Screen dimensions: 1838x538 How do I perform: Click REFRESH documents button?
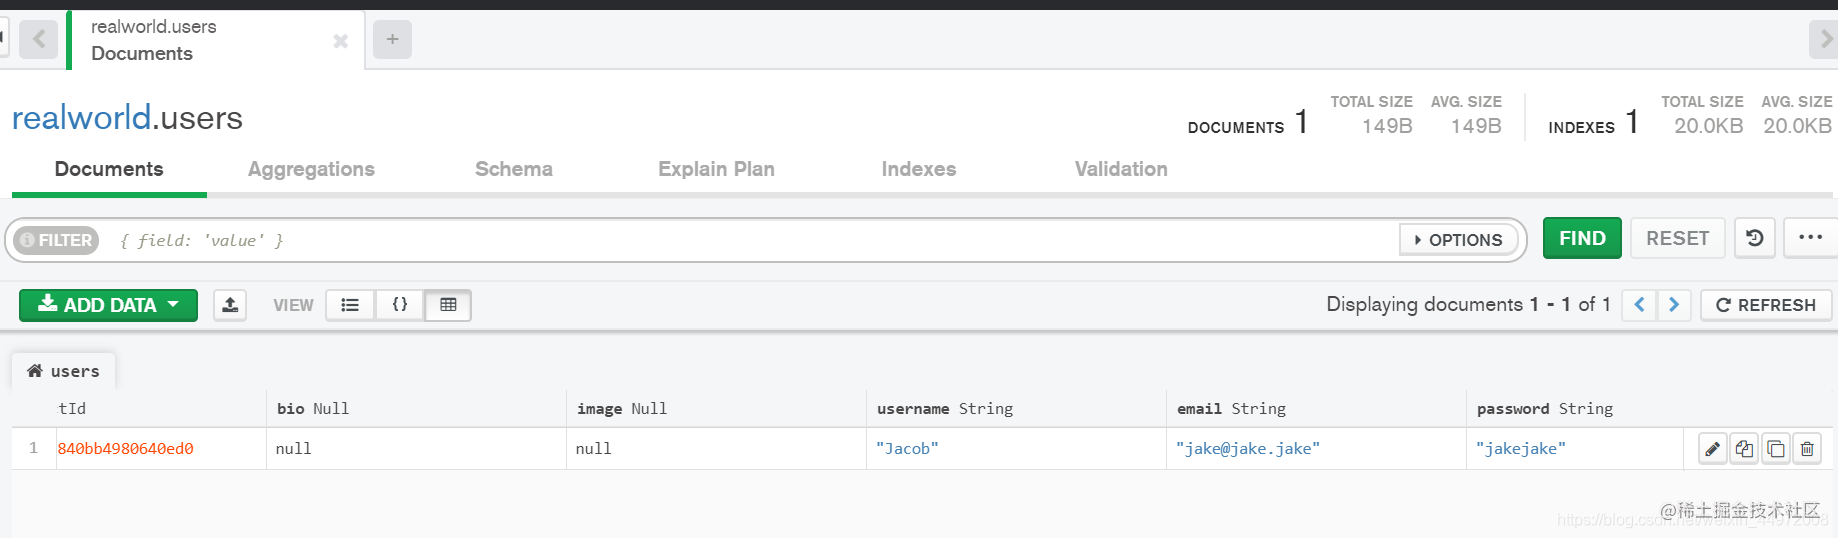[x=1766, y=305]
